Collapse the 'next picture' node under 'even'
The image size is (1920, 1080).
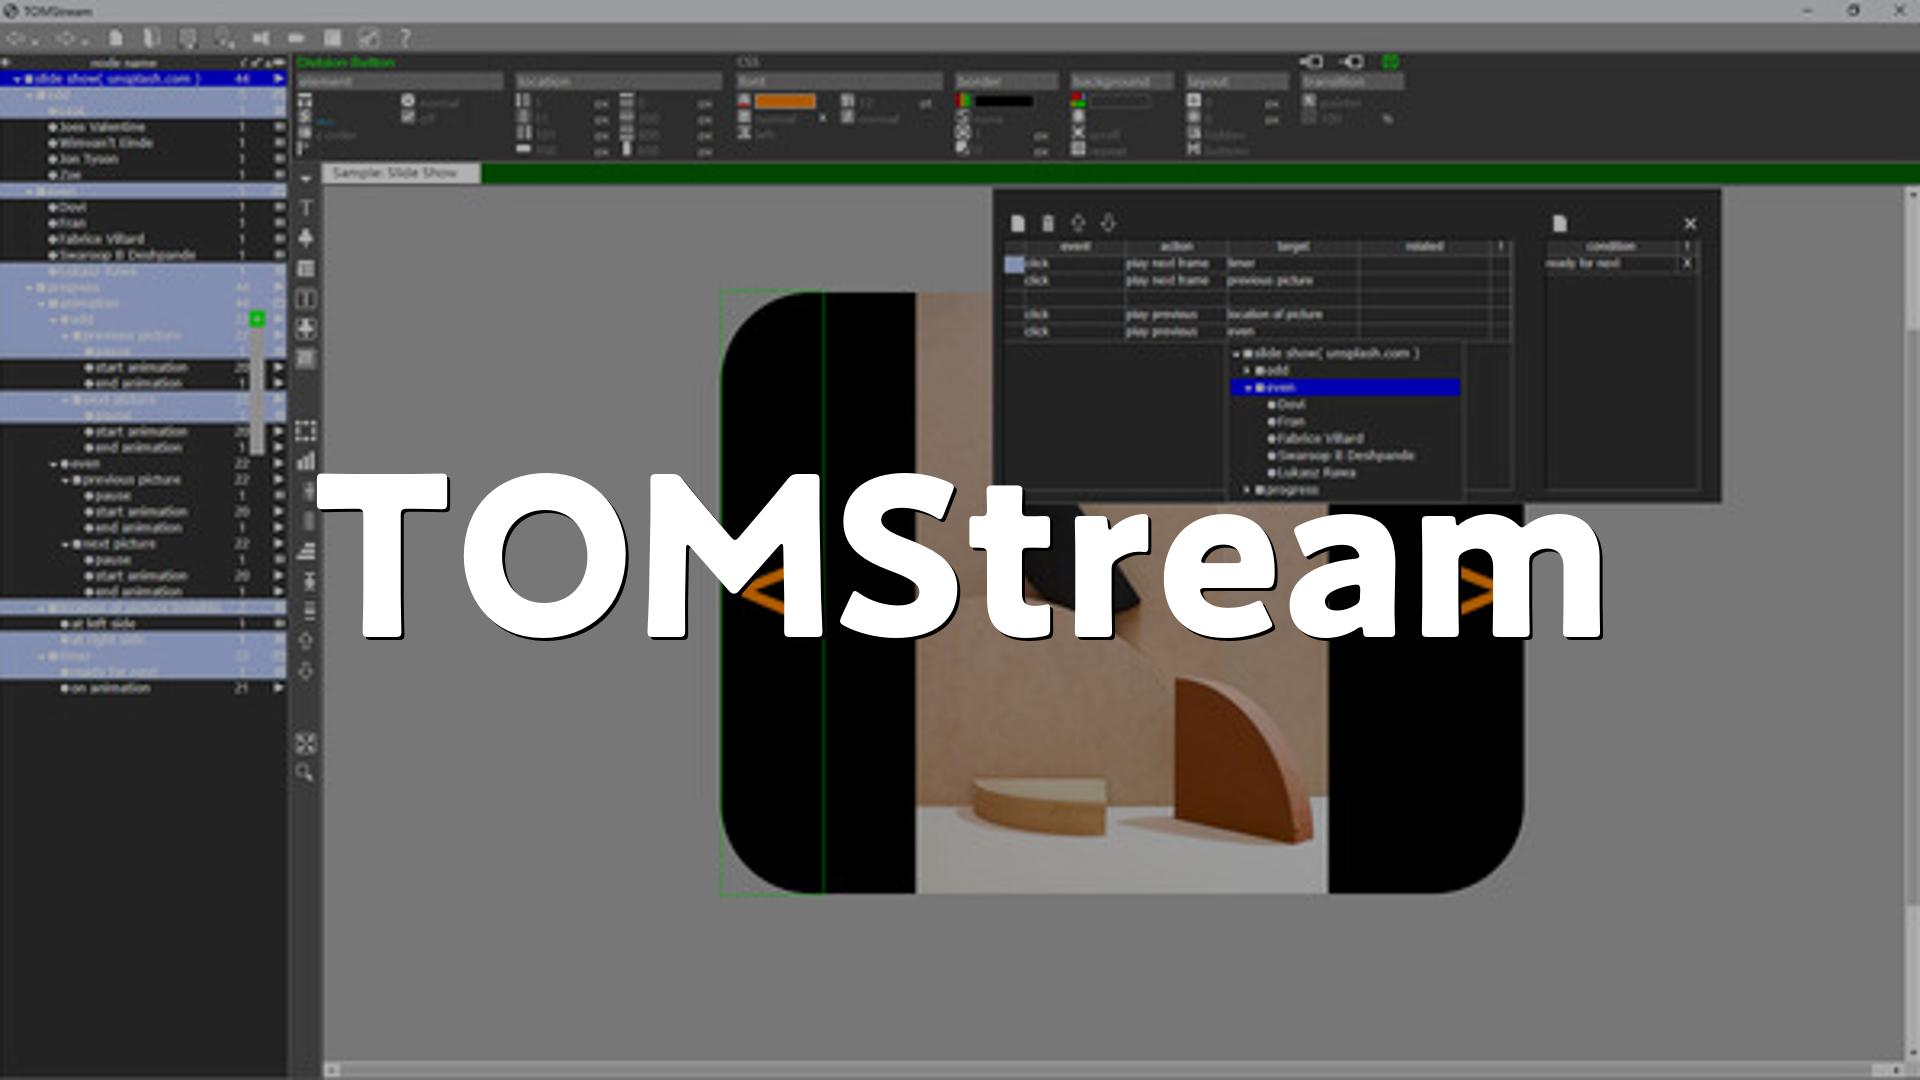point(65,544)
